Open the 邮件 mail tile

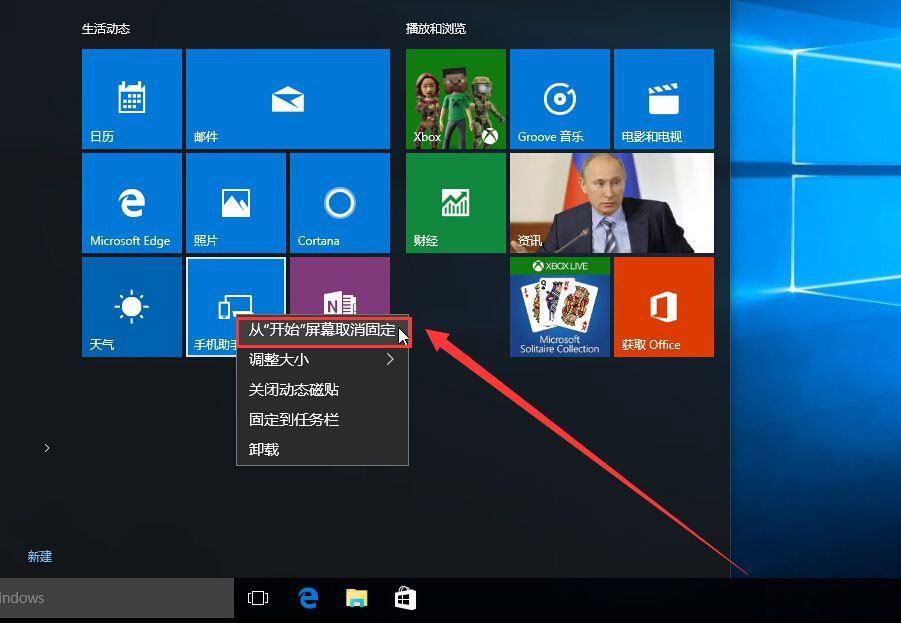point(288,99)
